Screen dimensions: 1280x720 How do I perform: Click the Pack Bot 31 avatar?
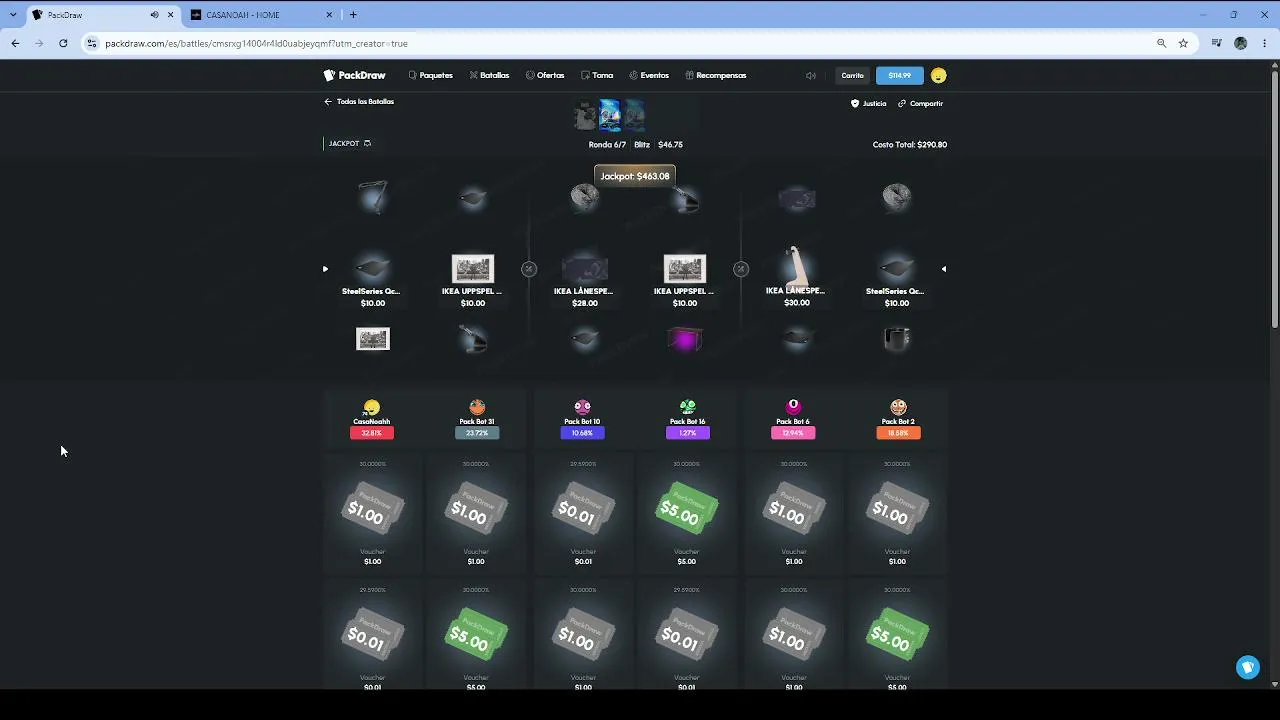pyautogui.click(x=477, y=407)
